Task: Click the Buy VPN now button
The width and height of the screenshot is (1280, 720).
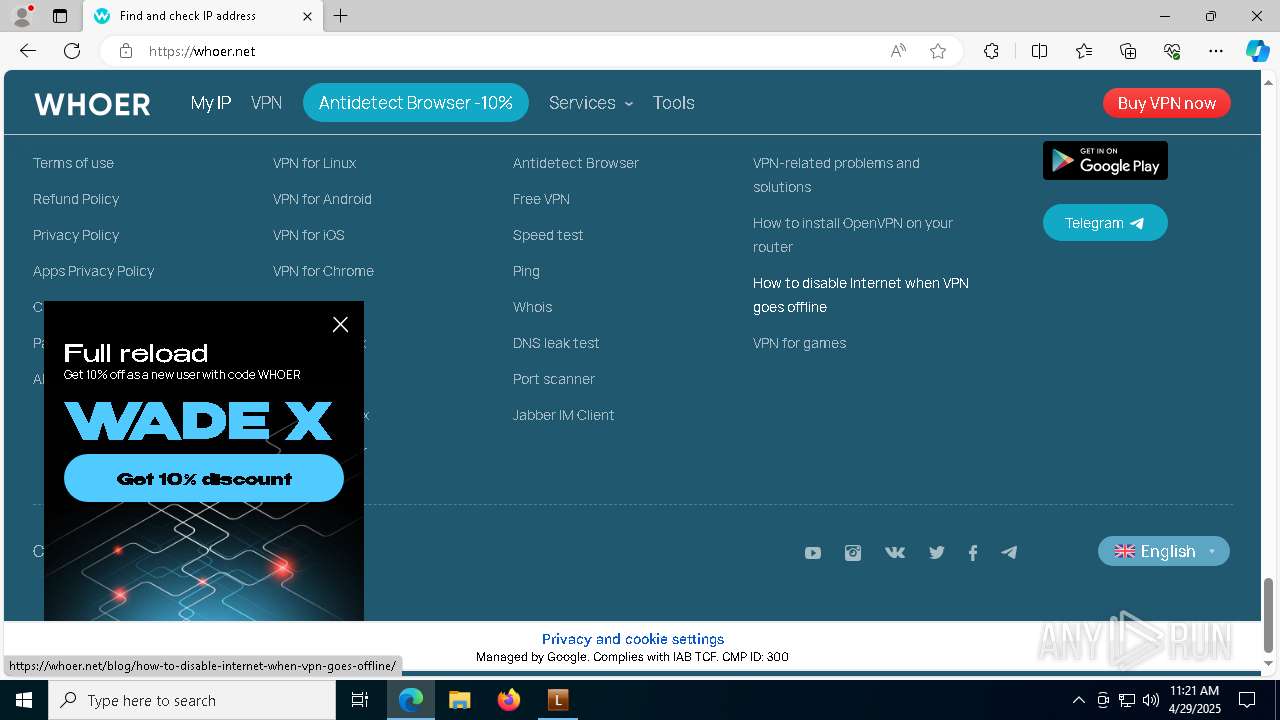Action: click(x=1167, y=103)
